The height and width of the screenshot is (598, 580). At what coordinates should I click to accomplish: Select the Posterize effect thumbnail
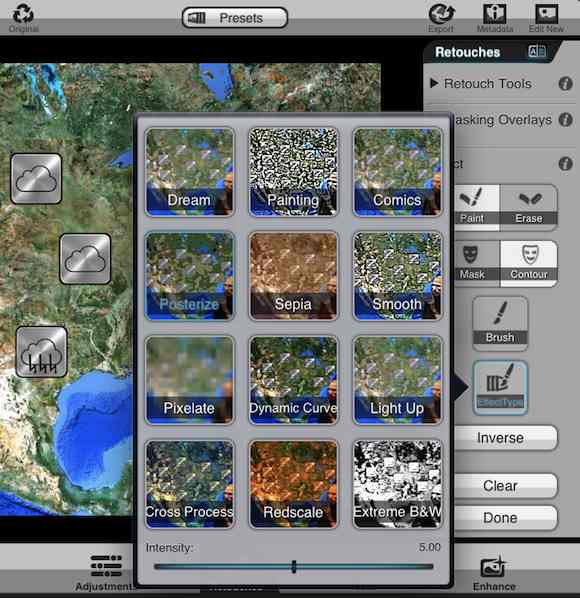point(190,276)
